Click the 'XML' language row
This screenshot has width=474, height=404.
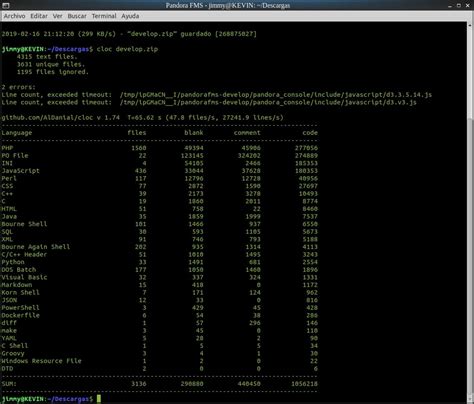click(x=159, y=239)
